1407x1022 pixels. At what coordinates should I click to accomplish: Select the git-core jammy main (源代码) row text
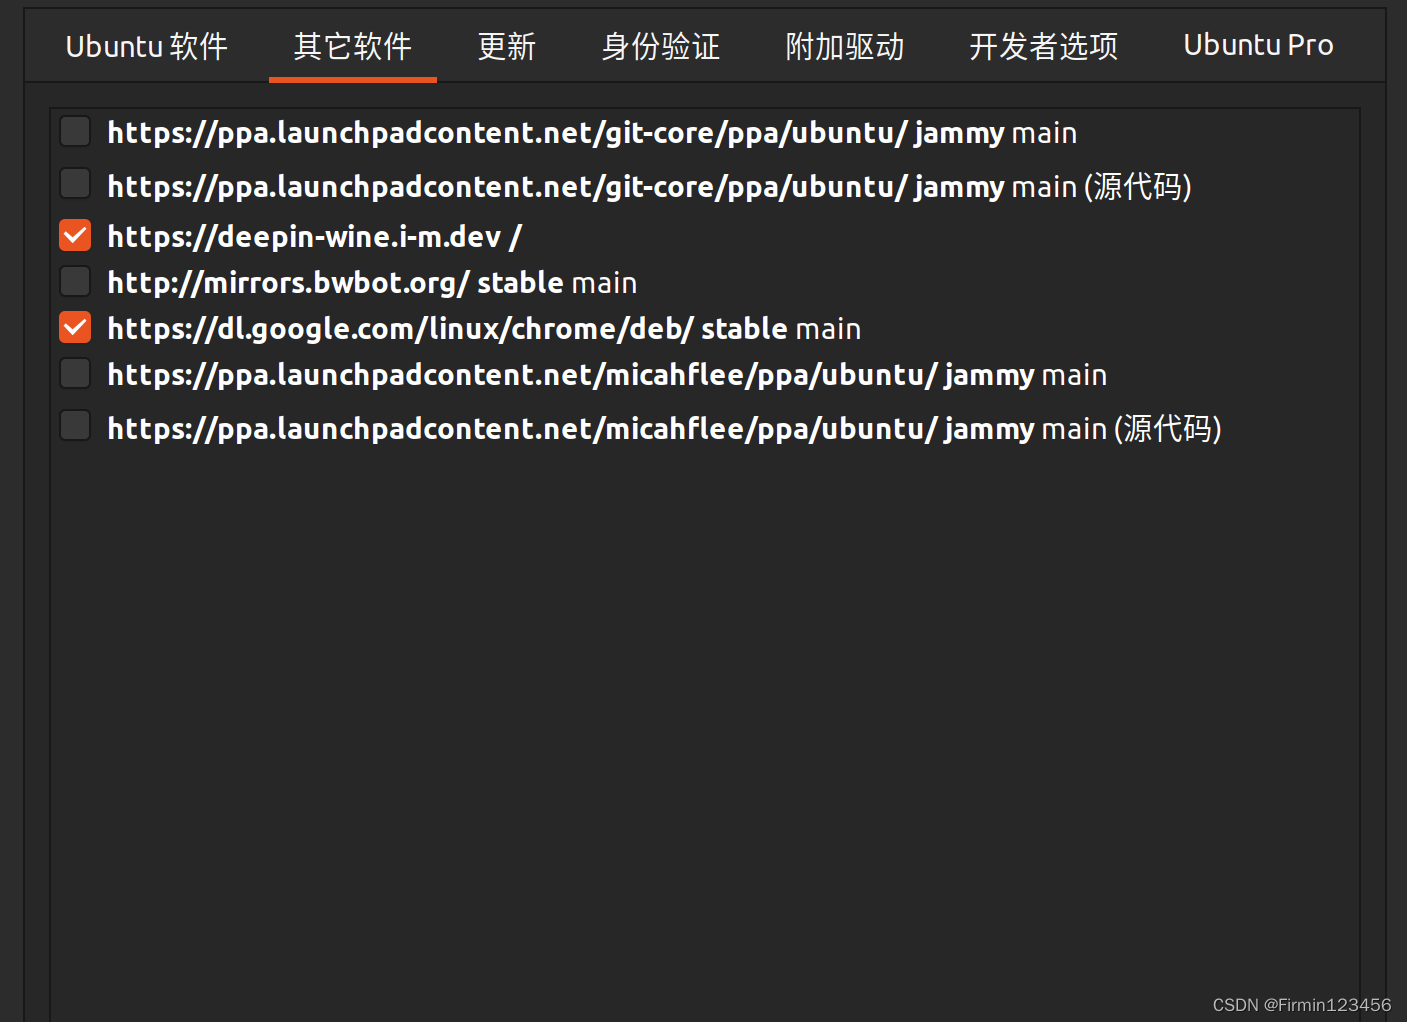[650, 187]
